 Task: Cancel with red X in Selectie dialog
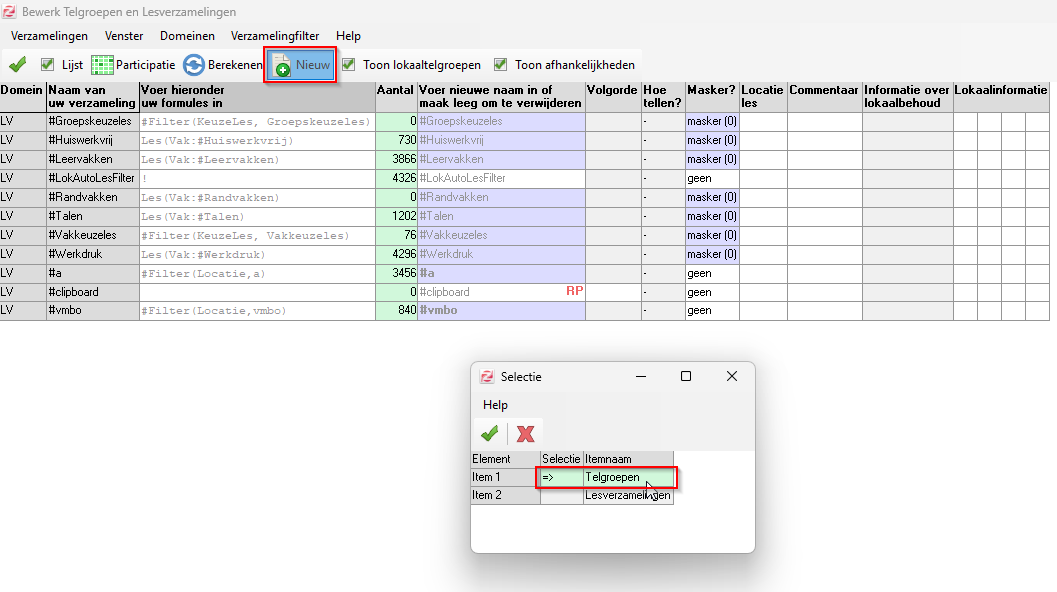(525, 433)
